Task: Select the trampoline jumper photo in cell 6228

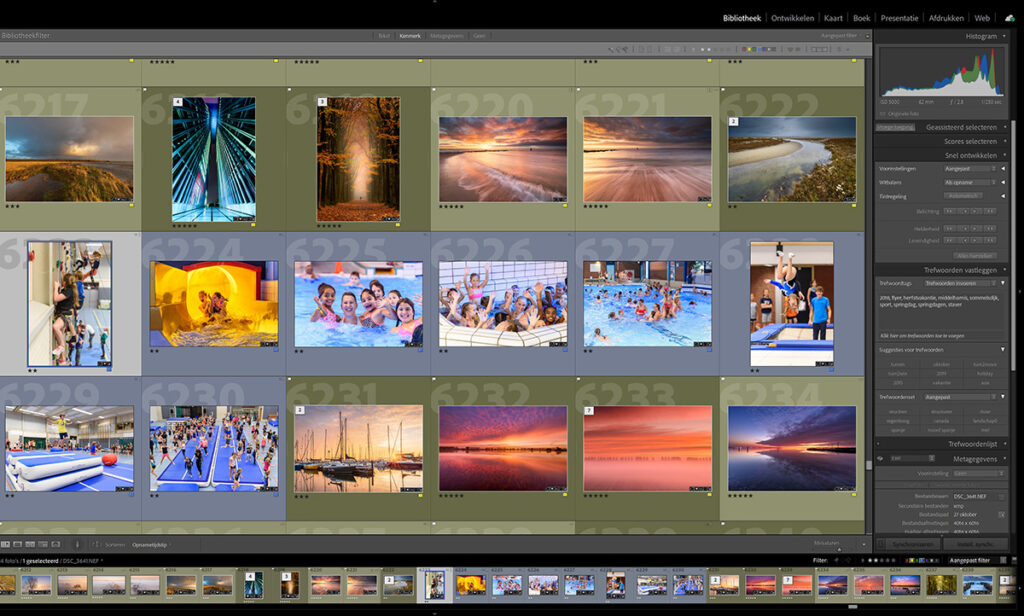Action: pos(792,304)
